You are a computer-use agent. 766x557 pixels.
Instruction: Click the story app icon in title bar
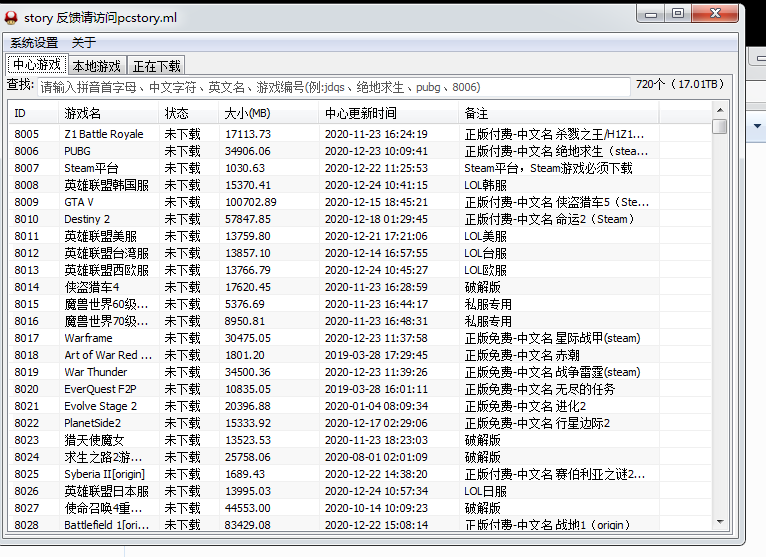[x=11, y=18]
